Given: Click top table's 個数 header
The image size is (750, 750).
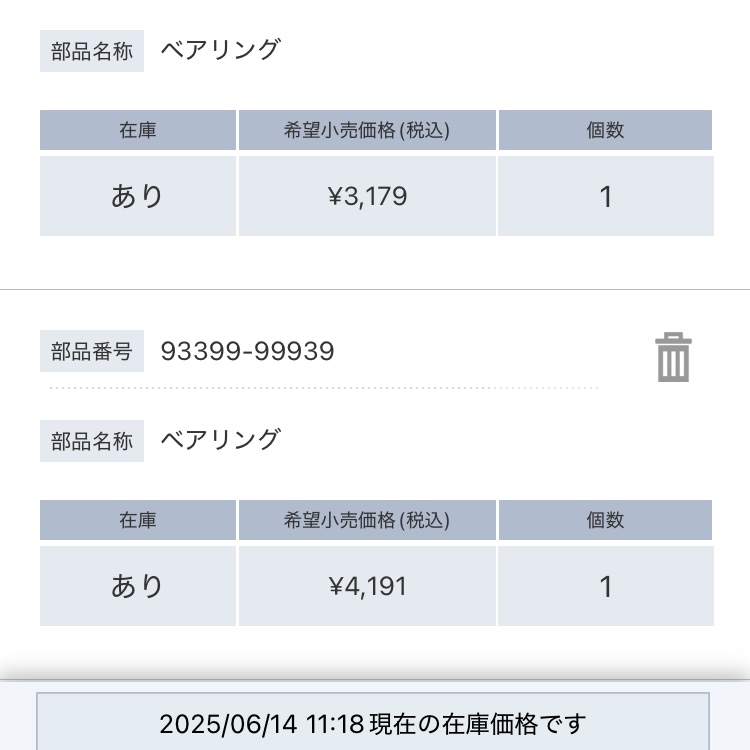Looking at the screenshot, I should (x=605, y=130).
